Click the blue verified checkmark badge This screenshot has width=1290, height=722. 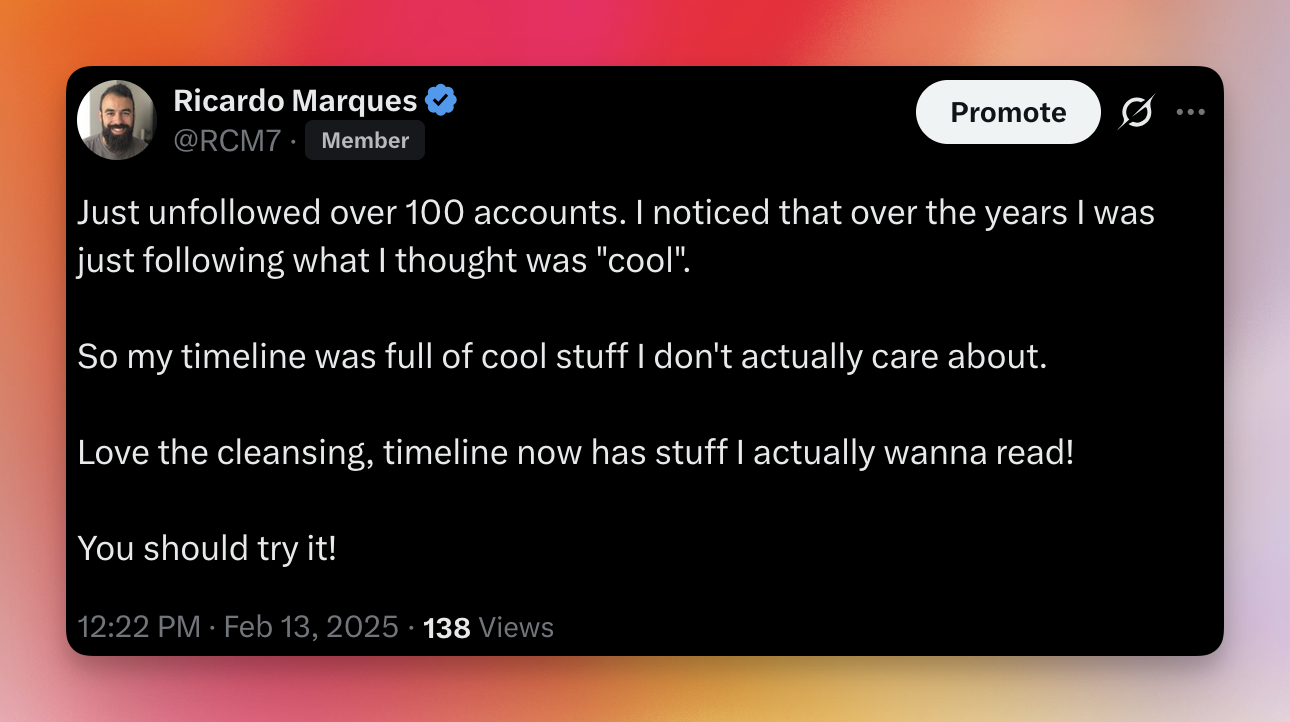(441, 100)
